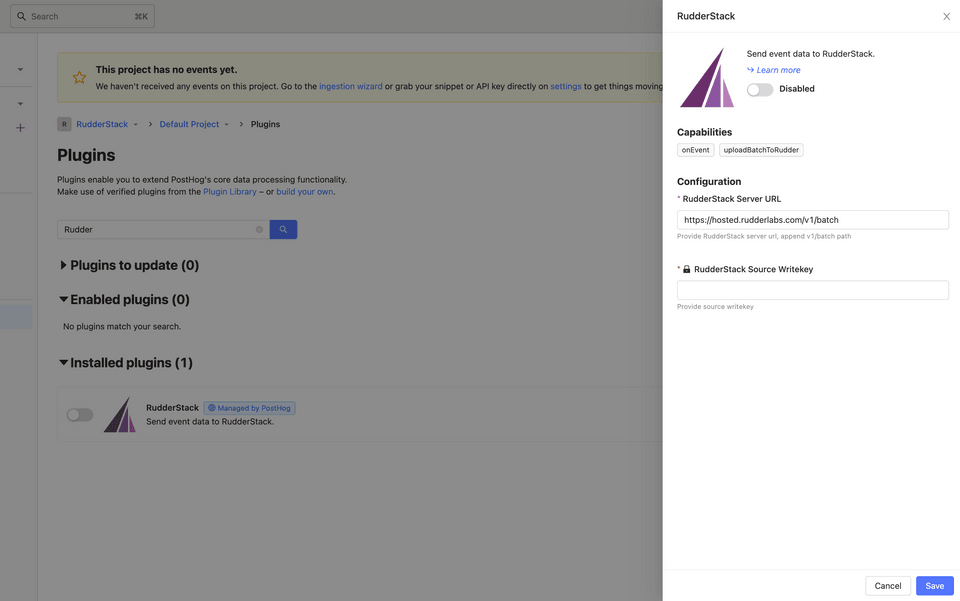Clear the Rudder search text
The height and width of the screenshot is (601, 960).
259,229
